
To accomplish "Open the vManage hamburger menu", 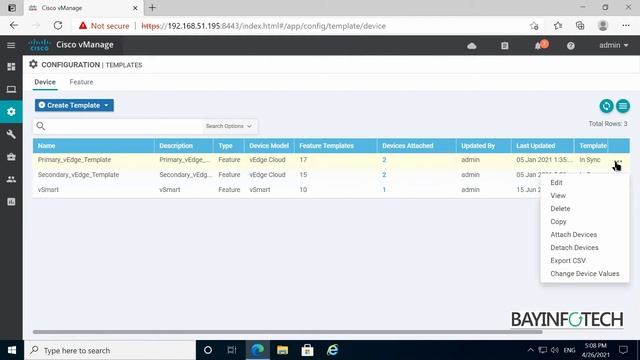I will (x=11, y=45).
